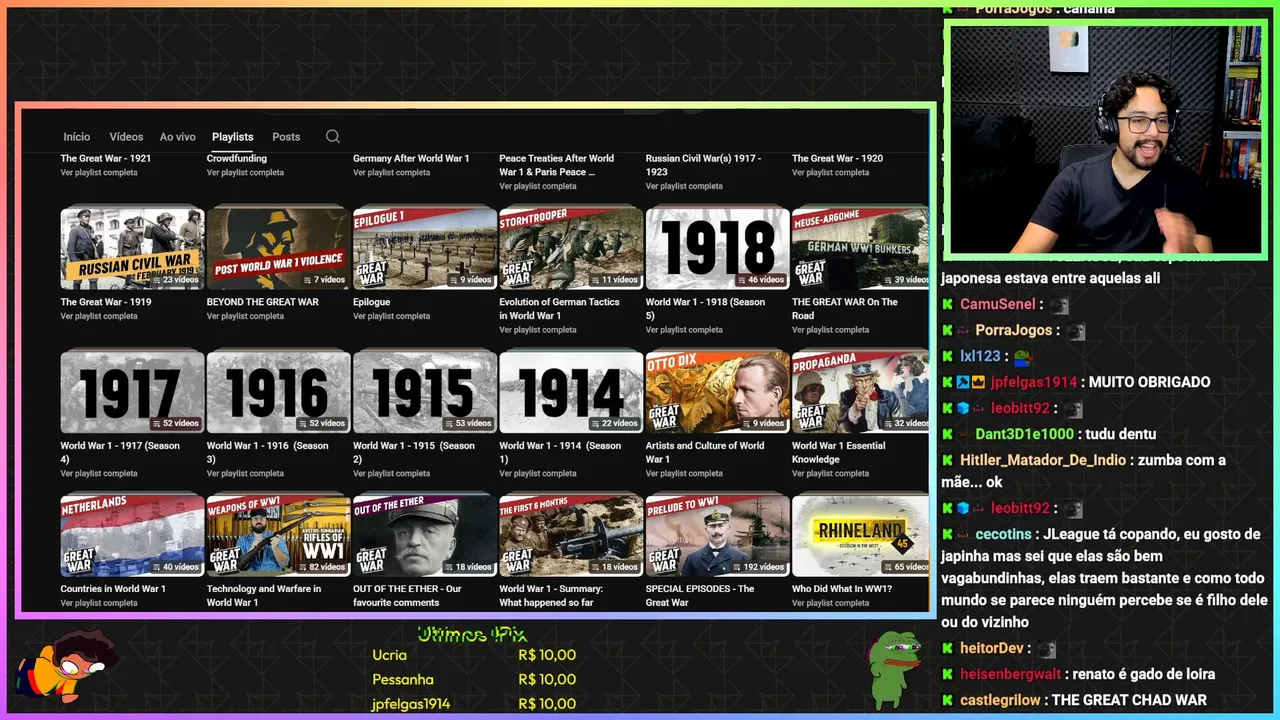The height and width of the screenshot is (720, 1280).
Task: Open the Ao vivo tab
Action: (178, 137)
